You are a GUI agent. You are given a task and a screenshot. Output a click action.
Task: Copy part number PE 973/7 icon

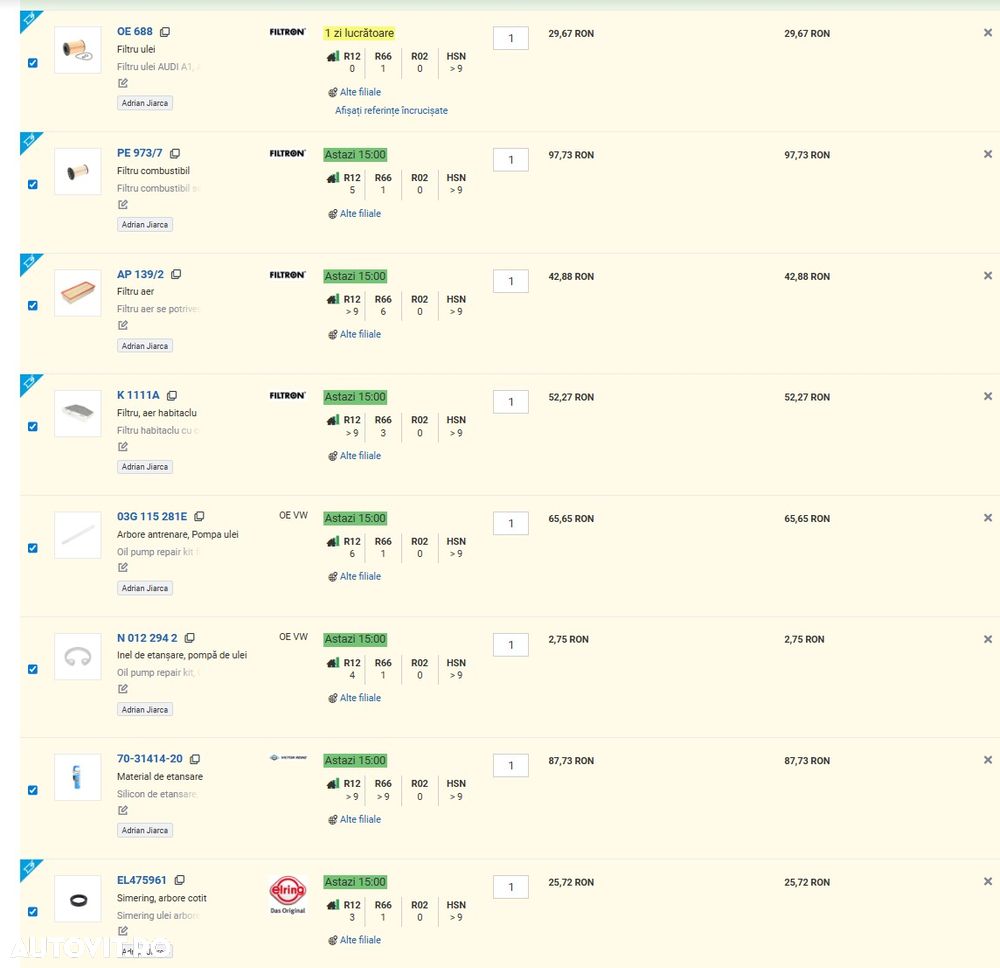pyautogui.click(x=175, y=154)
